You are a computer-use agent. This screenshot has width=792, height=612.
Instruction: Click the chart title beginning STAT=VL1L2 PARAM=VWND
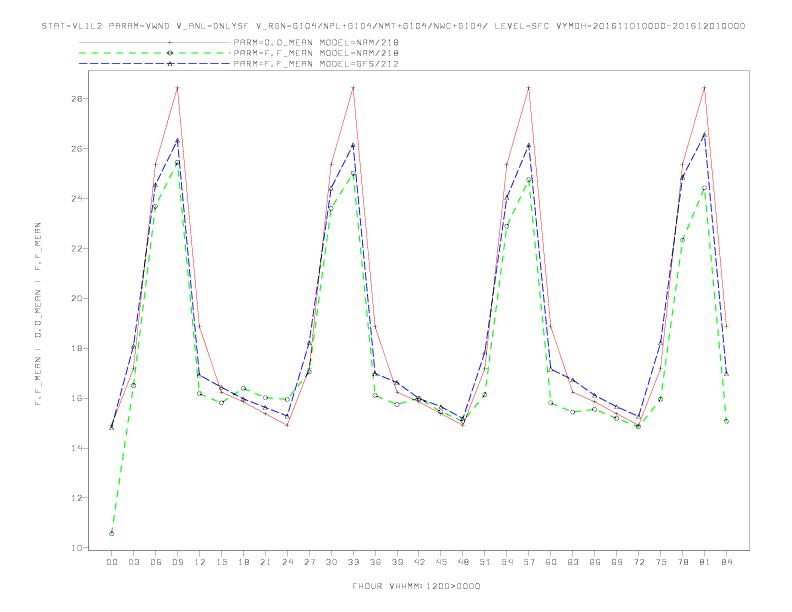[x=393, y=26]
